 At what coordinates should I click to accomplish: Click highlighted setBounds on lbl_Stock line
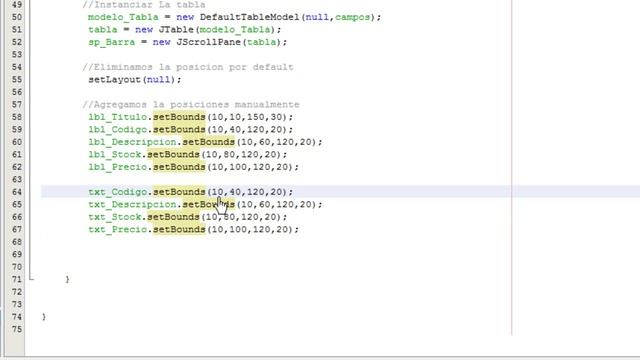coord(173,154)
